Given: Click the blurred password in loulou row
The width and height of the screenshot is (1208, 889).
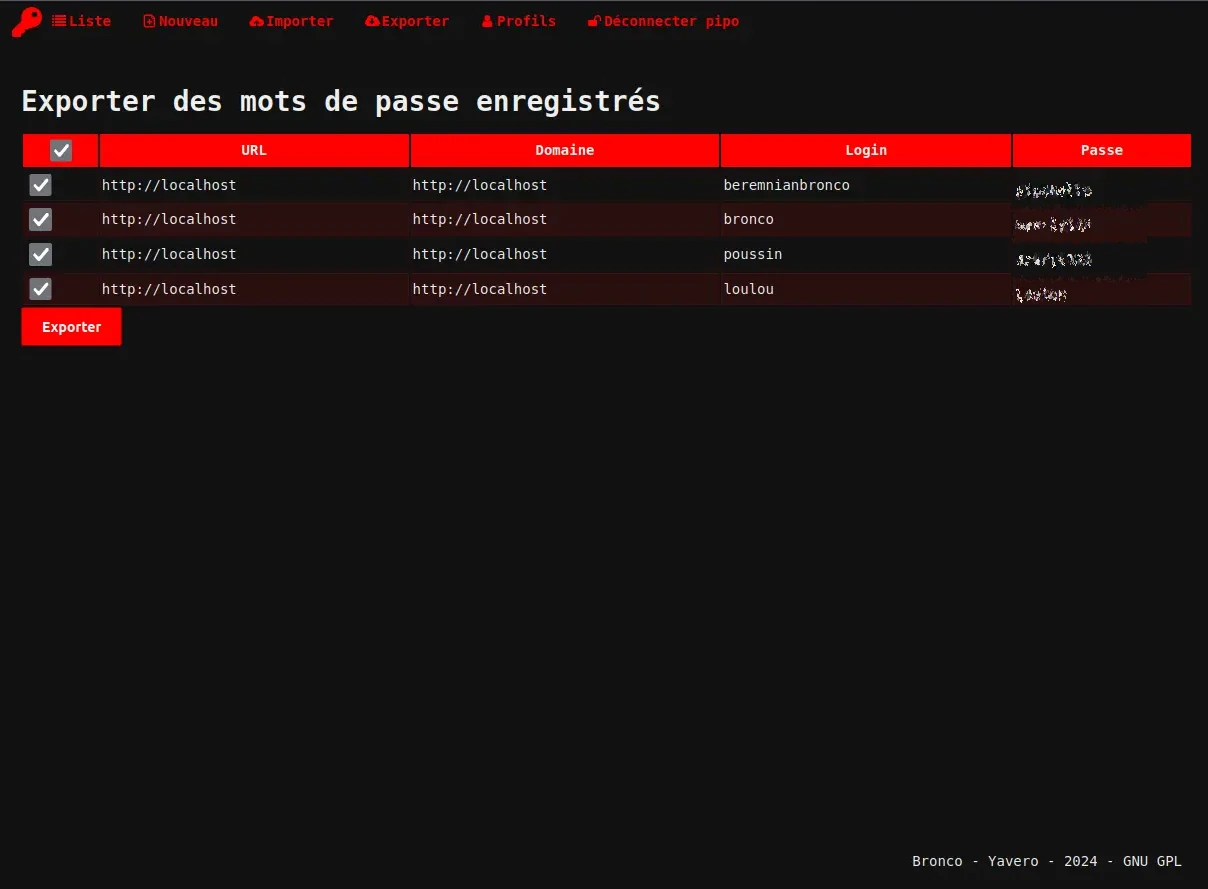Looking at the screenshot, I should tap(1041, 294).
